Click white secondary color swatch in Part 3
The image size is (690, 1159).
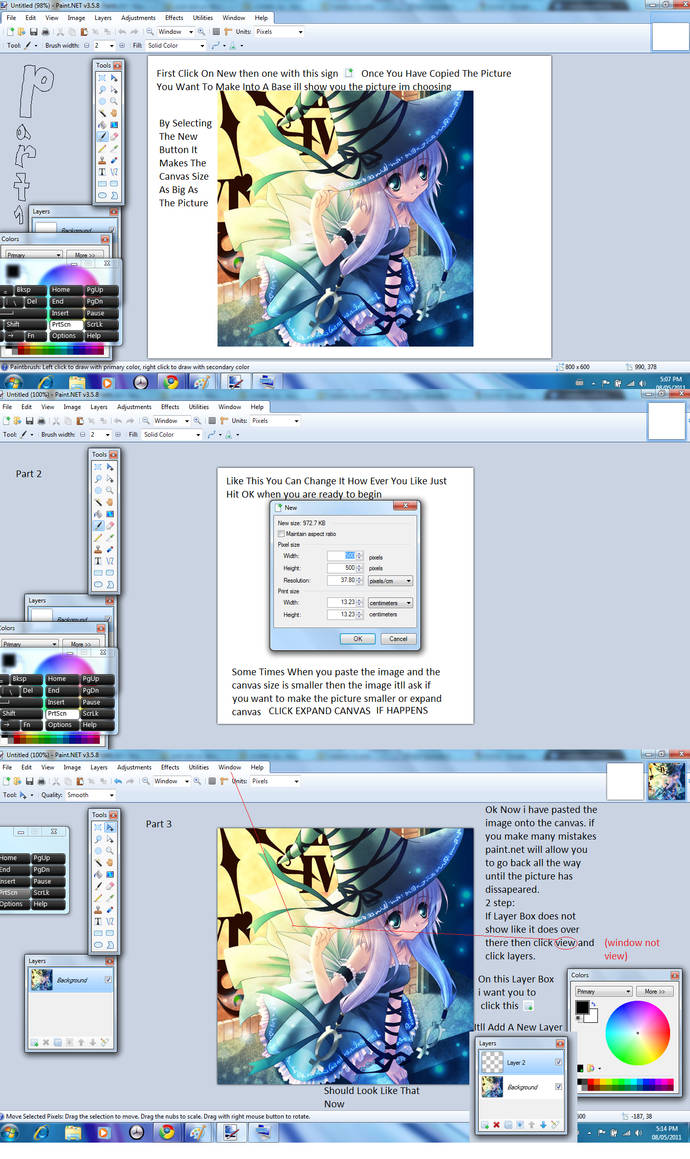pyautogui.click(x=593, y=1018)
